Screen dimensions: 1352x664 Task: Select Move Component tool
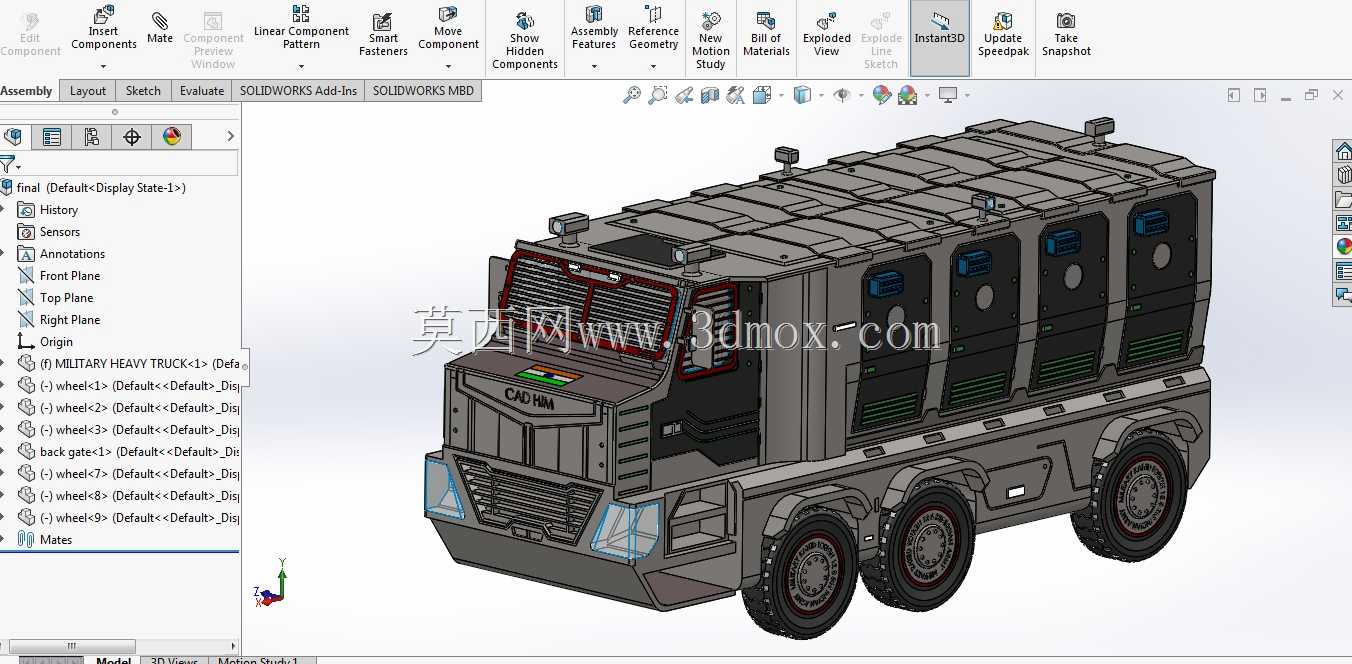pyautogui.click(x=448, y=28)
